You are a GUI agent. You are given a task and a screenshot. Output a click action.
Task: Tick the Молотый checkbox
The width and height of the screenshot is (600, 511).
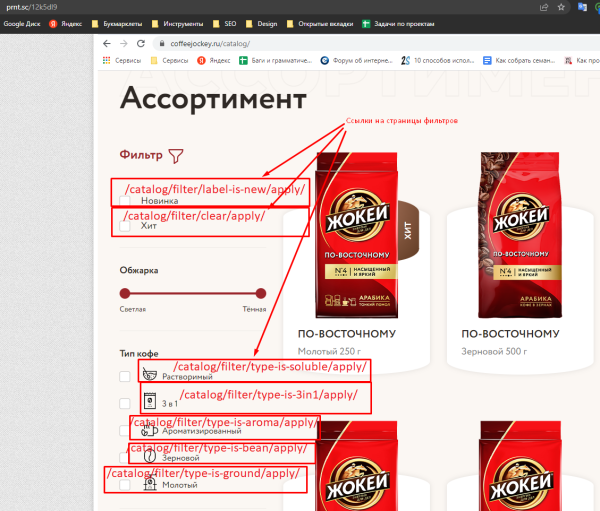125,485
